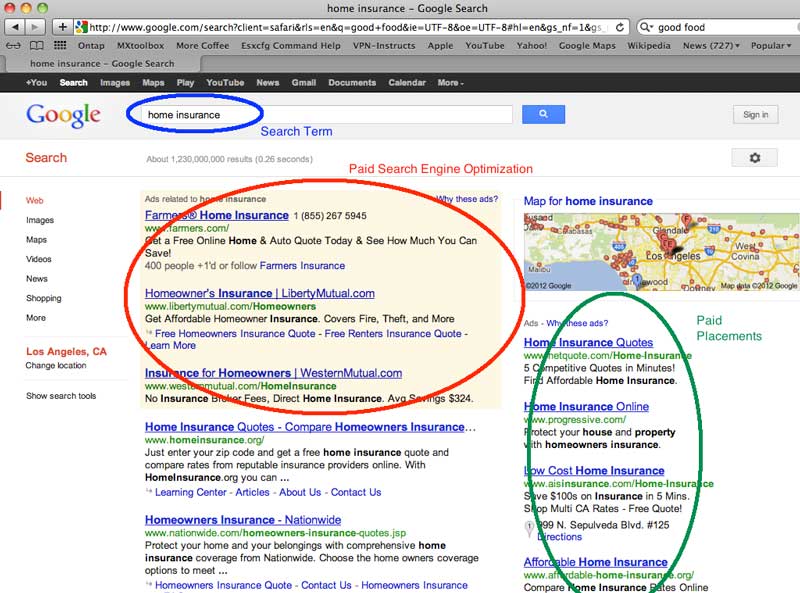Show all bookmarks book icon
Viewport: 800px width, 593px height.
pyautogui.click(x=36, y=45)
